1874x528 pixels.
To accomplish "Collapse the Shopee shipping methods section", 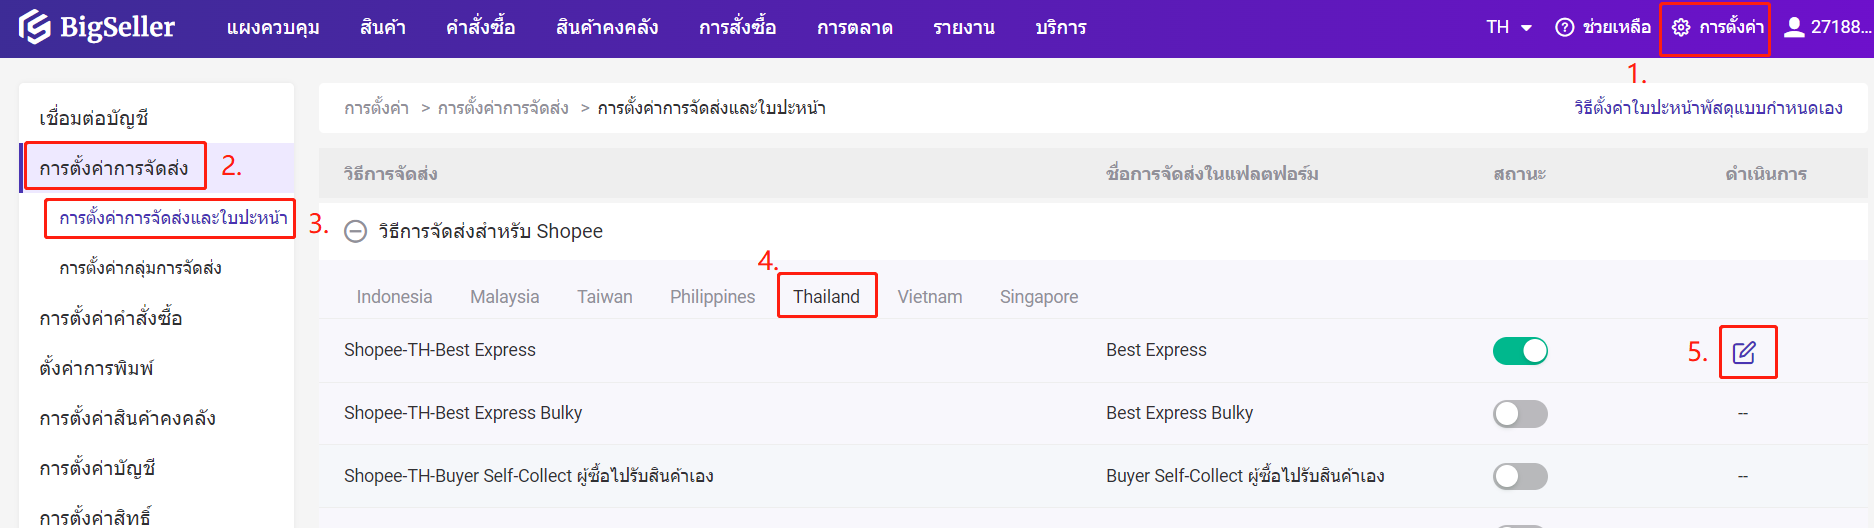I will (x=355, y=232).
